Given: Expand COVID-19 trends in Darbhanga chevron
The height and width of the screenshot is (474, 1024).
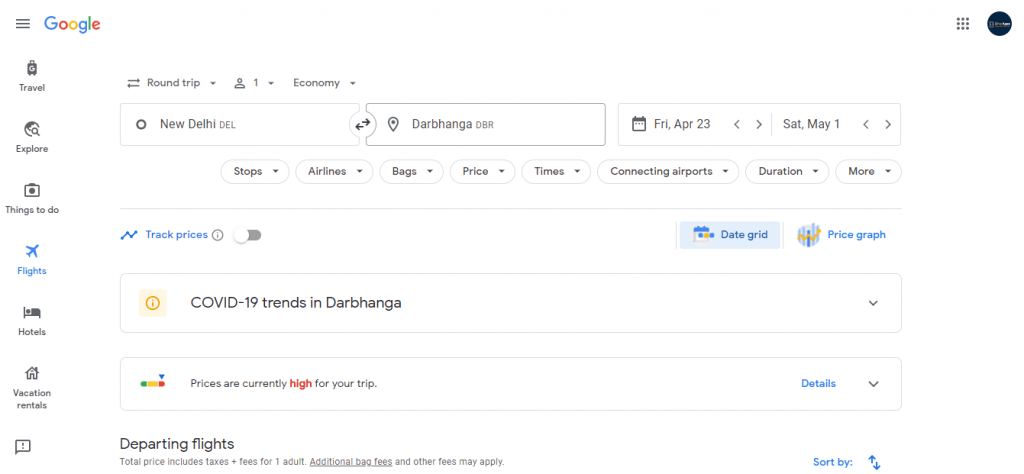Looking at the screenshot, I should click(x=873, y=303).
